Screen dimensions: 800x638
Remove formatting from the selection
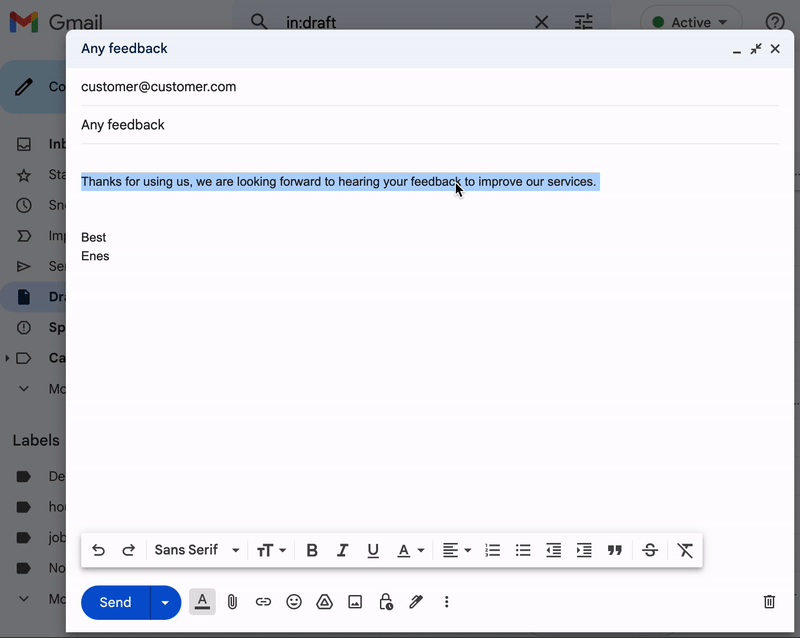click(685, 550)
